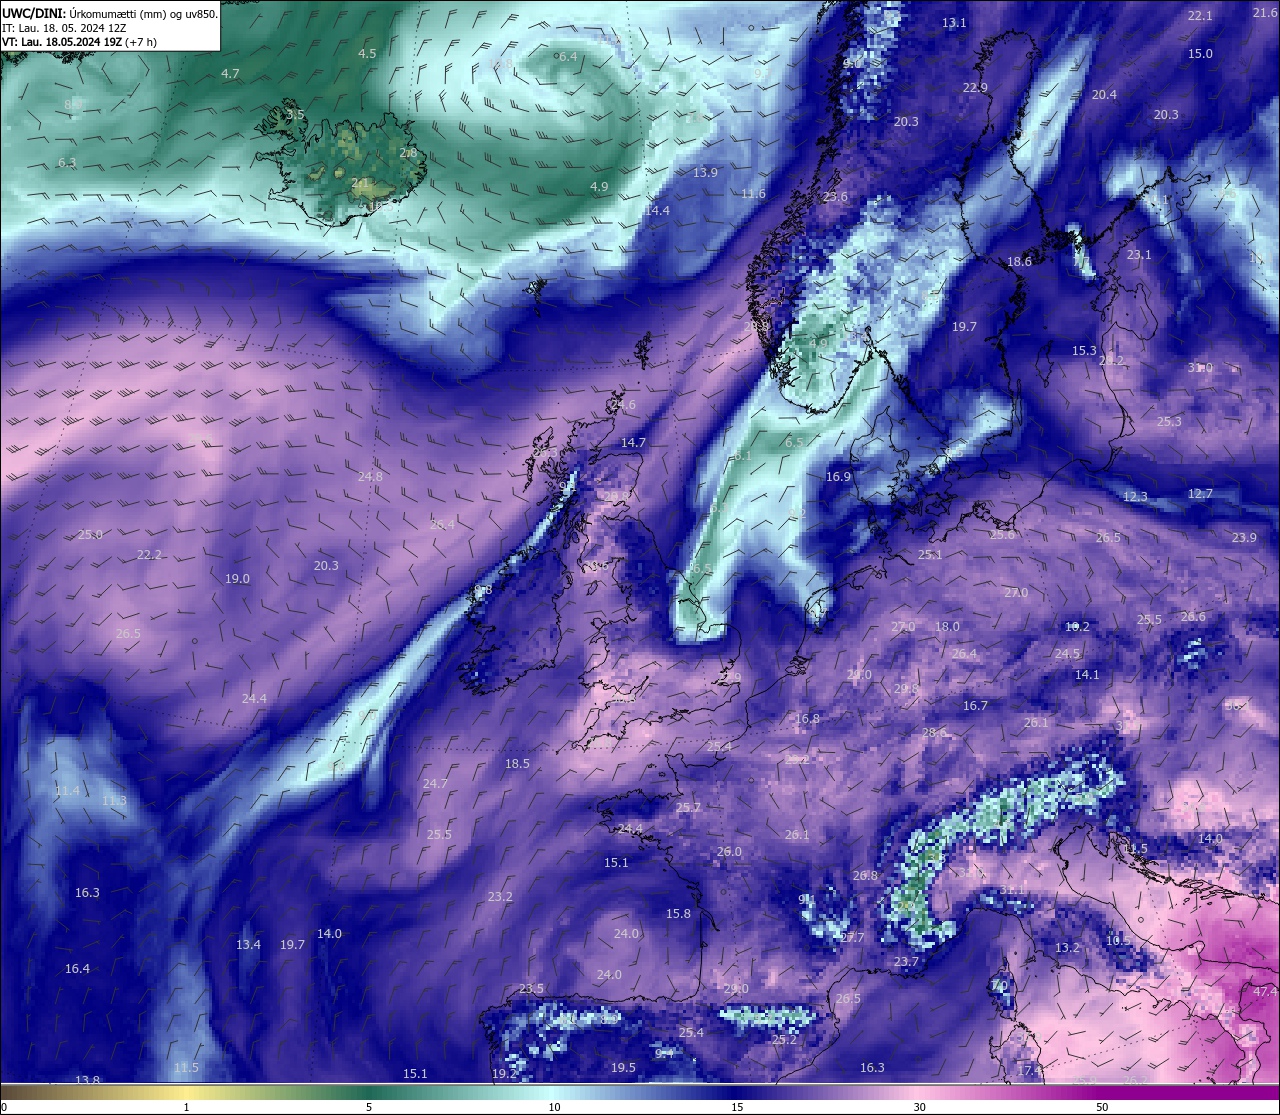
Task: Click the 13.9 map value
Action: [x=705, y=173]
